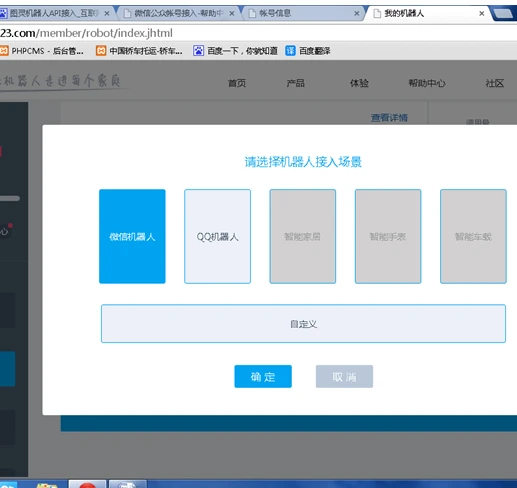Open 帮助中心 in site navigation
The width and height of the screenshot is (517, 488).
coord(427,83)
